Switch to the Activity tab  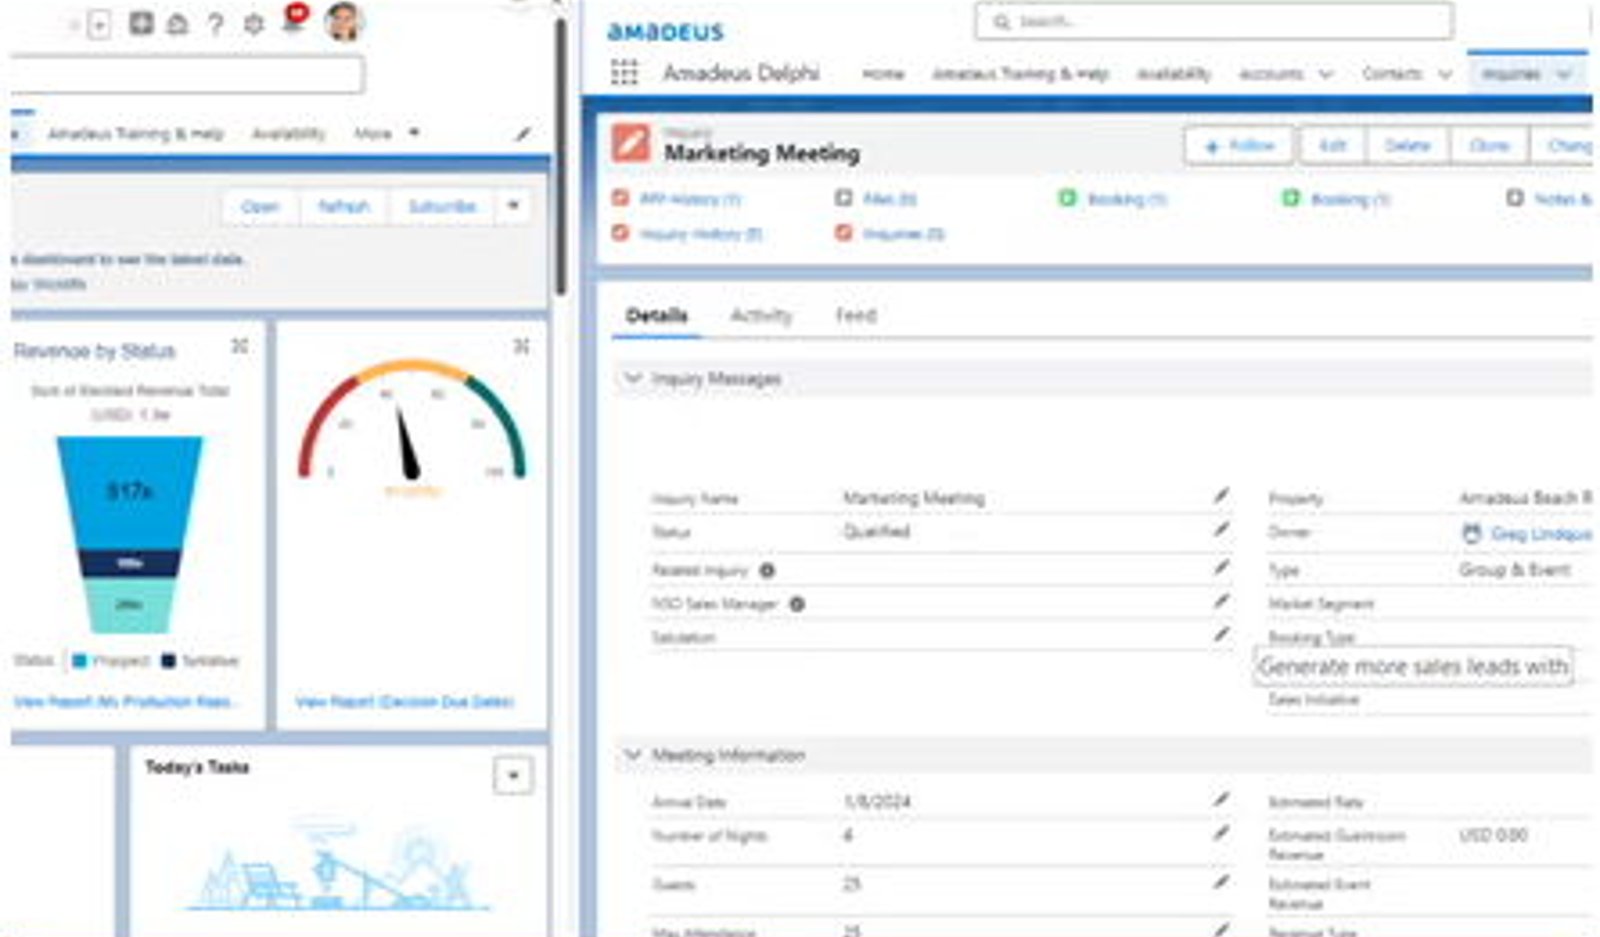tap(761, 316)
